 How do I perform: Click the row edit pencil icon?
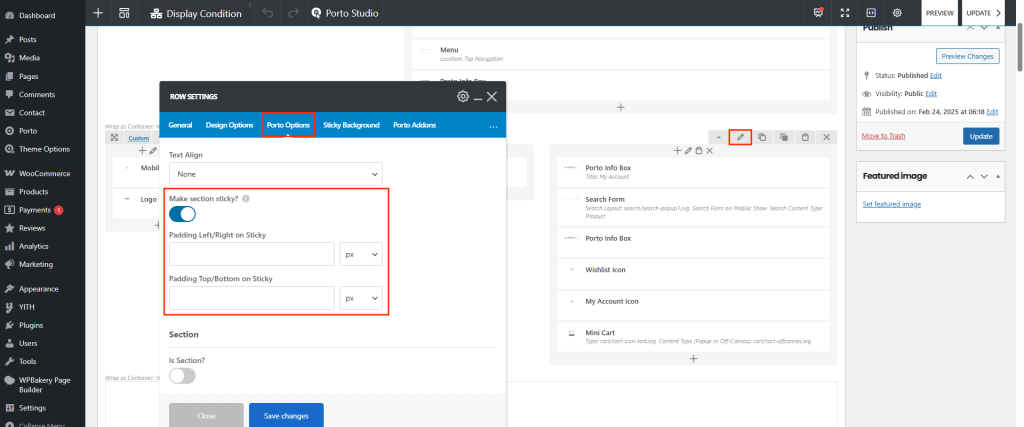(x=740, y=136)
